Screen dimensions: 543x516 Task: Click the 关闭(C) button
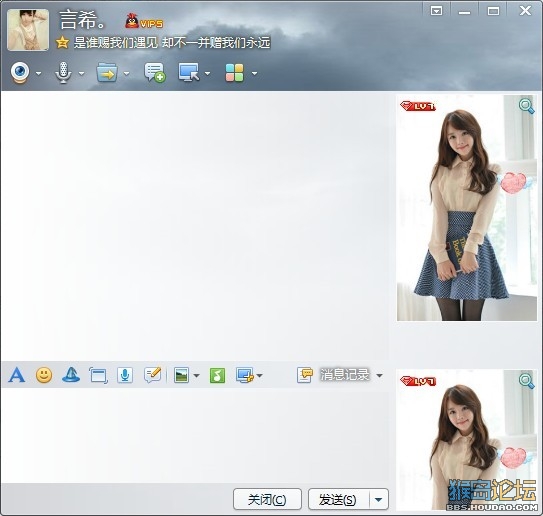pyautogui.click(x=267, y=499)
